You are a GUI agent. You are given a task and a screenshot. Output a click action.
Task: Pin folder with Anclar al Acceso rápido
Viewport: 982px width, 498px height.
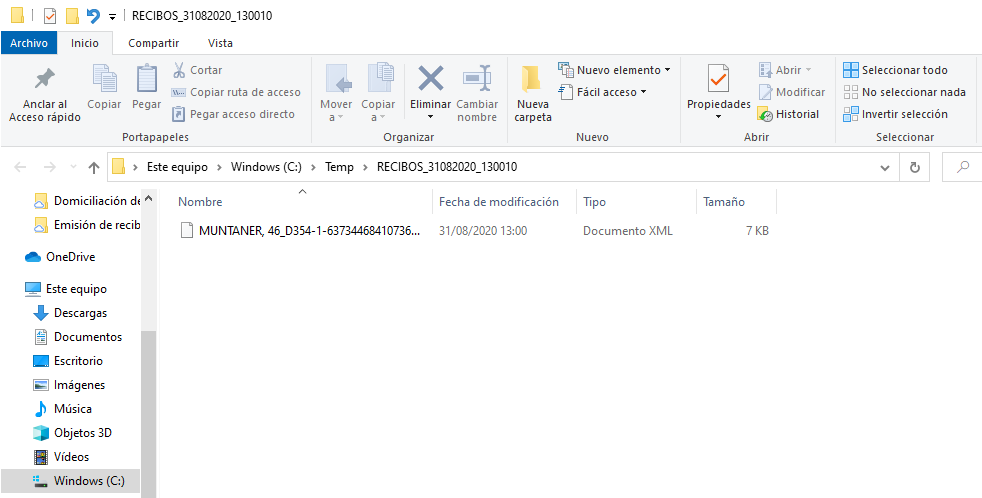pos(44,95)
